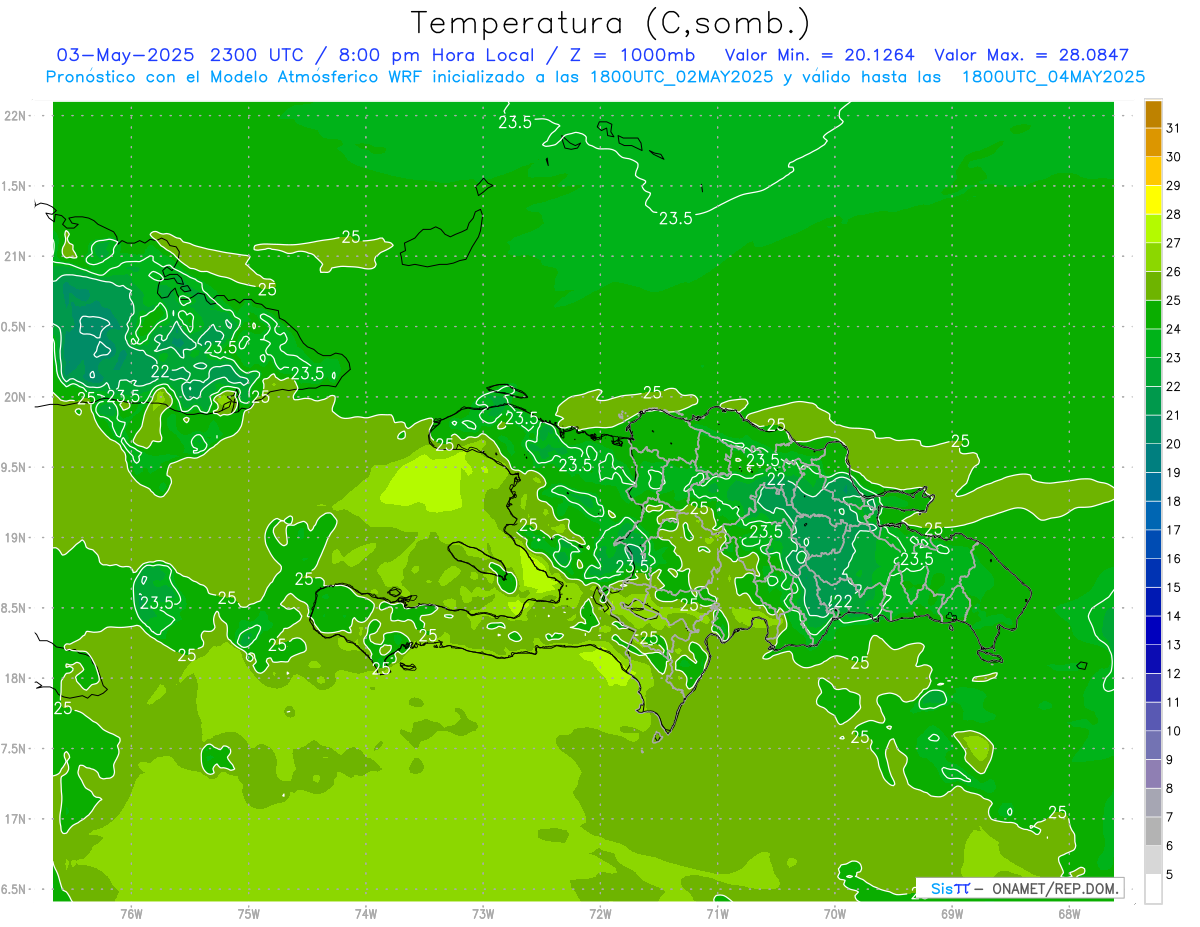Click the 76W longitude axis label
Screen dimensions: 1200x927
click(131, 914)
